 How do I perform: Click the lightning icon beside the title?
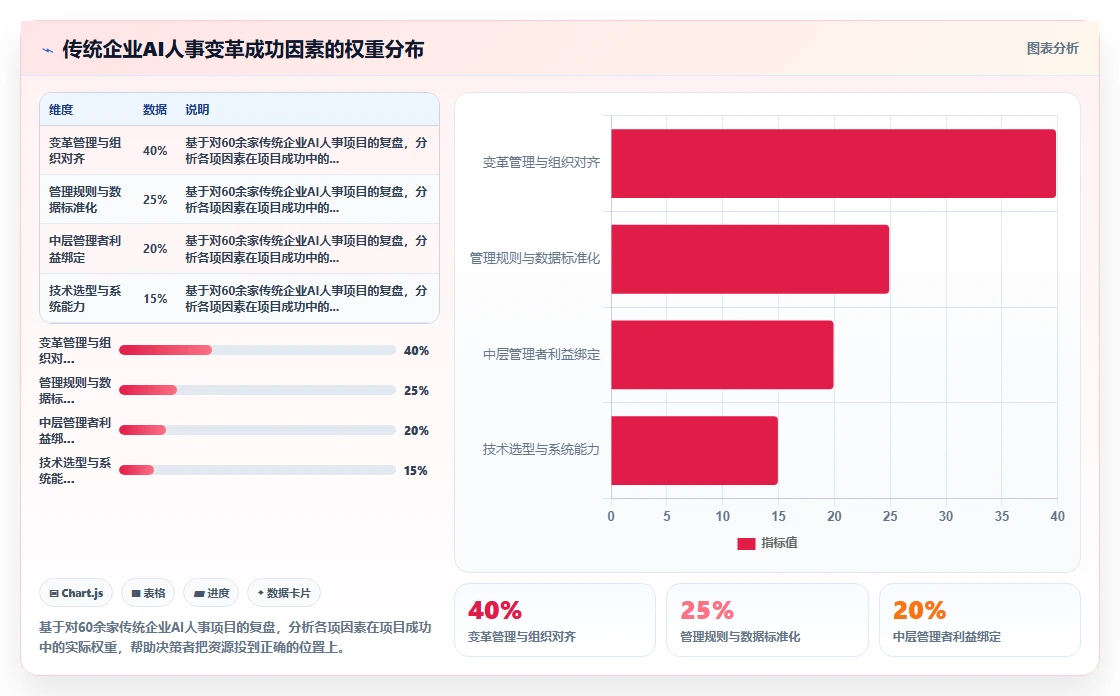[48, 50]
